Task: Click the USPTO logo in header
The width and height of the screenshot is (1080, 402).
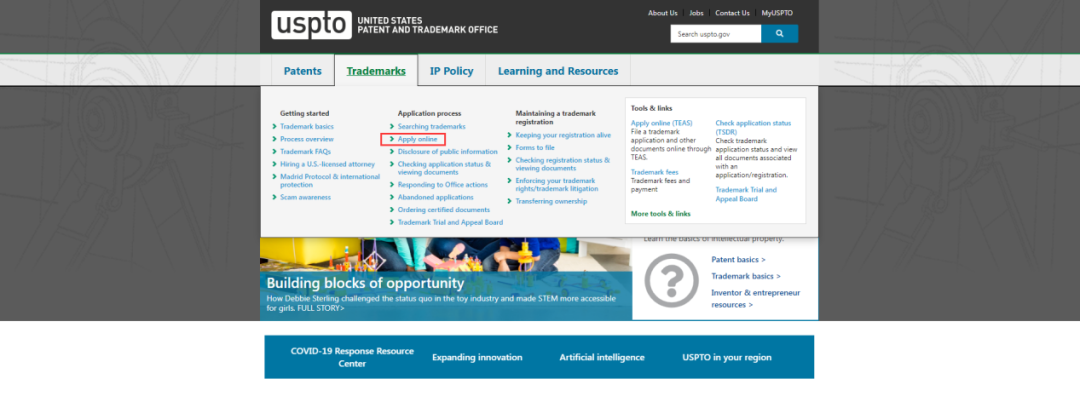Action: point(310,24)
